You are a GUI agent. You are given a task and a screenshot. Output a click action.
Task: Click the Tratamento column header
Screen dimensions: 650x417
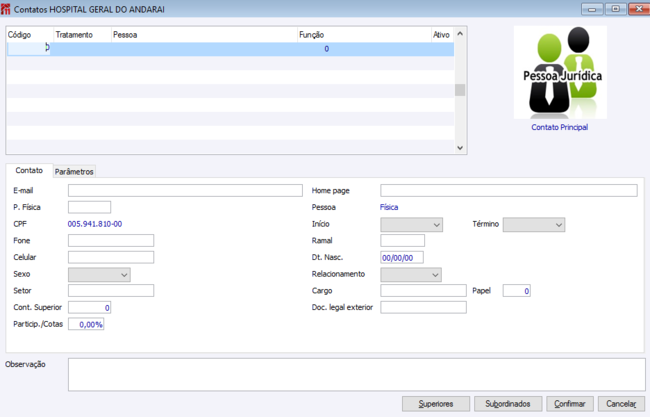(x=82, y=35)
